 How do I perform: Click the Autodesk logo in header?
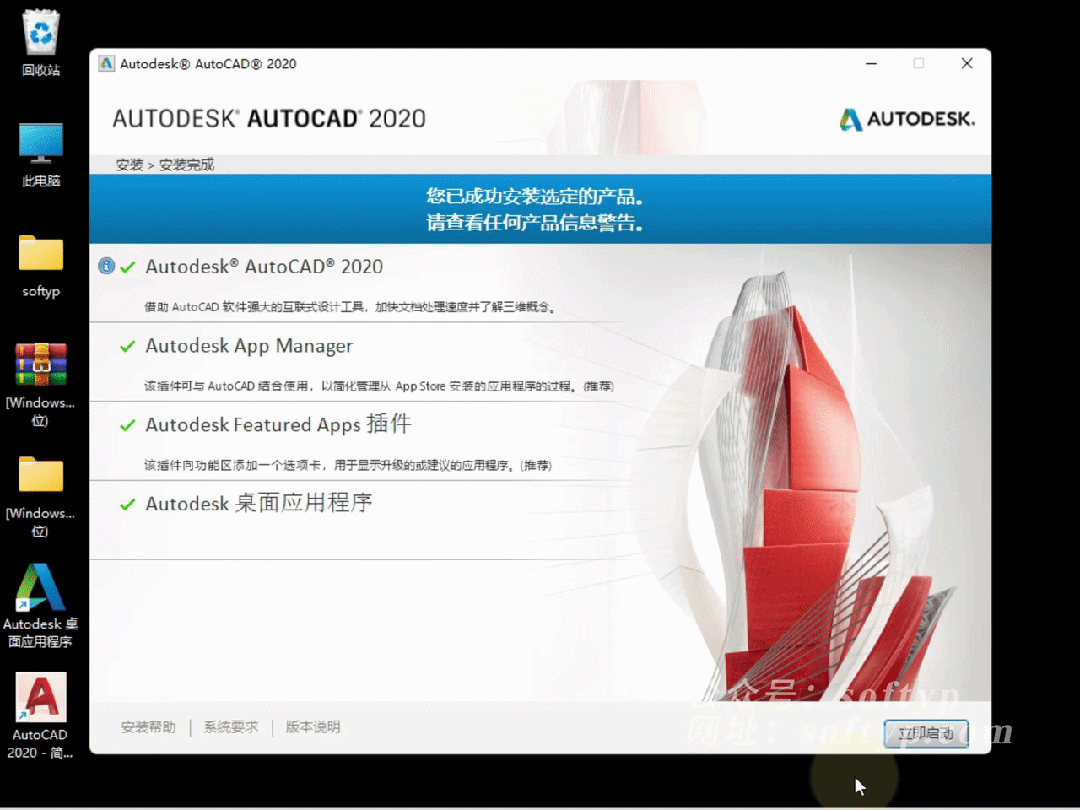(x=906, y=119)
